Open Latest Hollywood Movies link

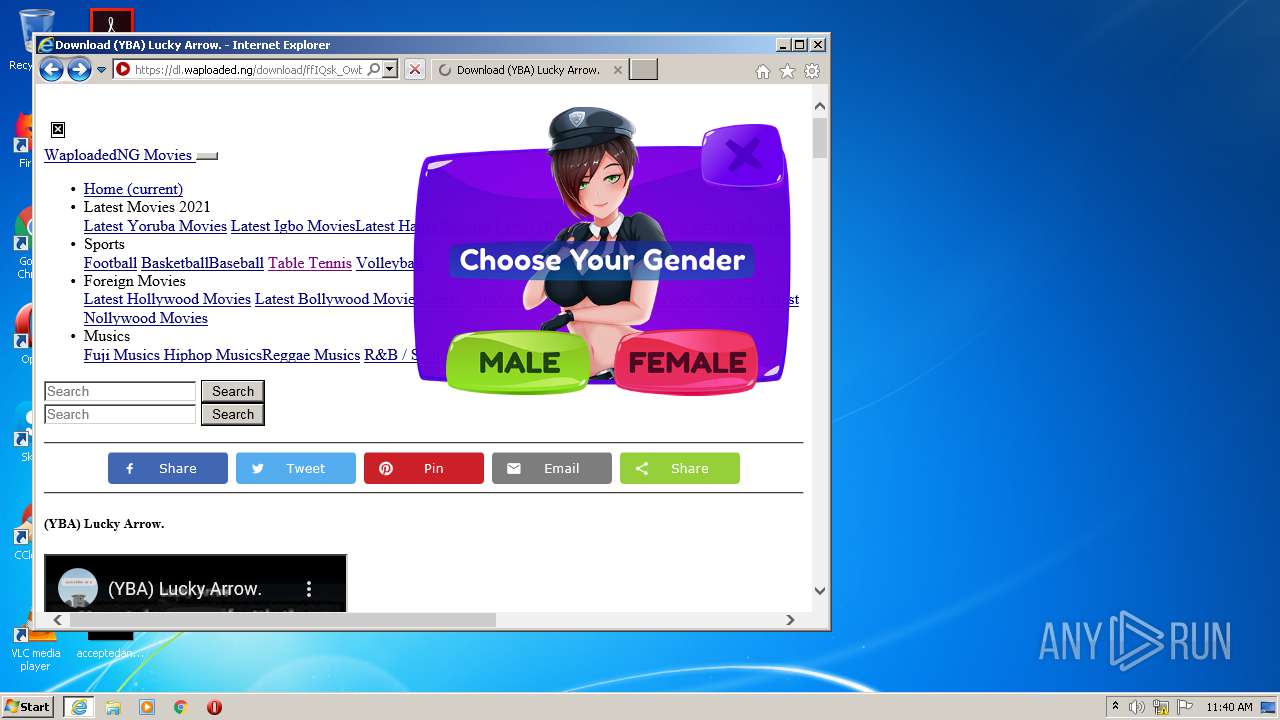(167, 299)
